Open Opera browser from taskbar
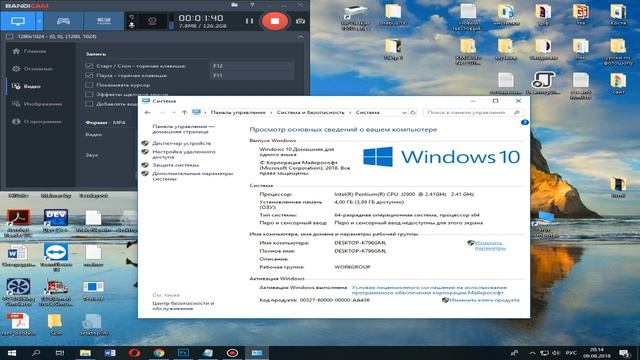Viewport: 640px width, 360px height. (x=134, y=353)
